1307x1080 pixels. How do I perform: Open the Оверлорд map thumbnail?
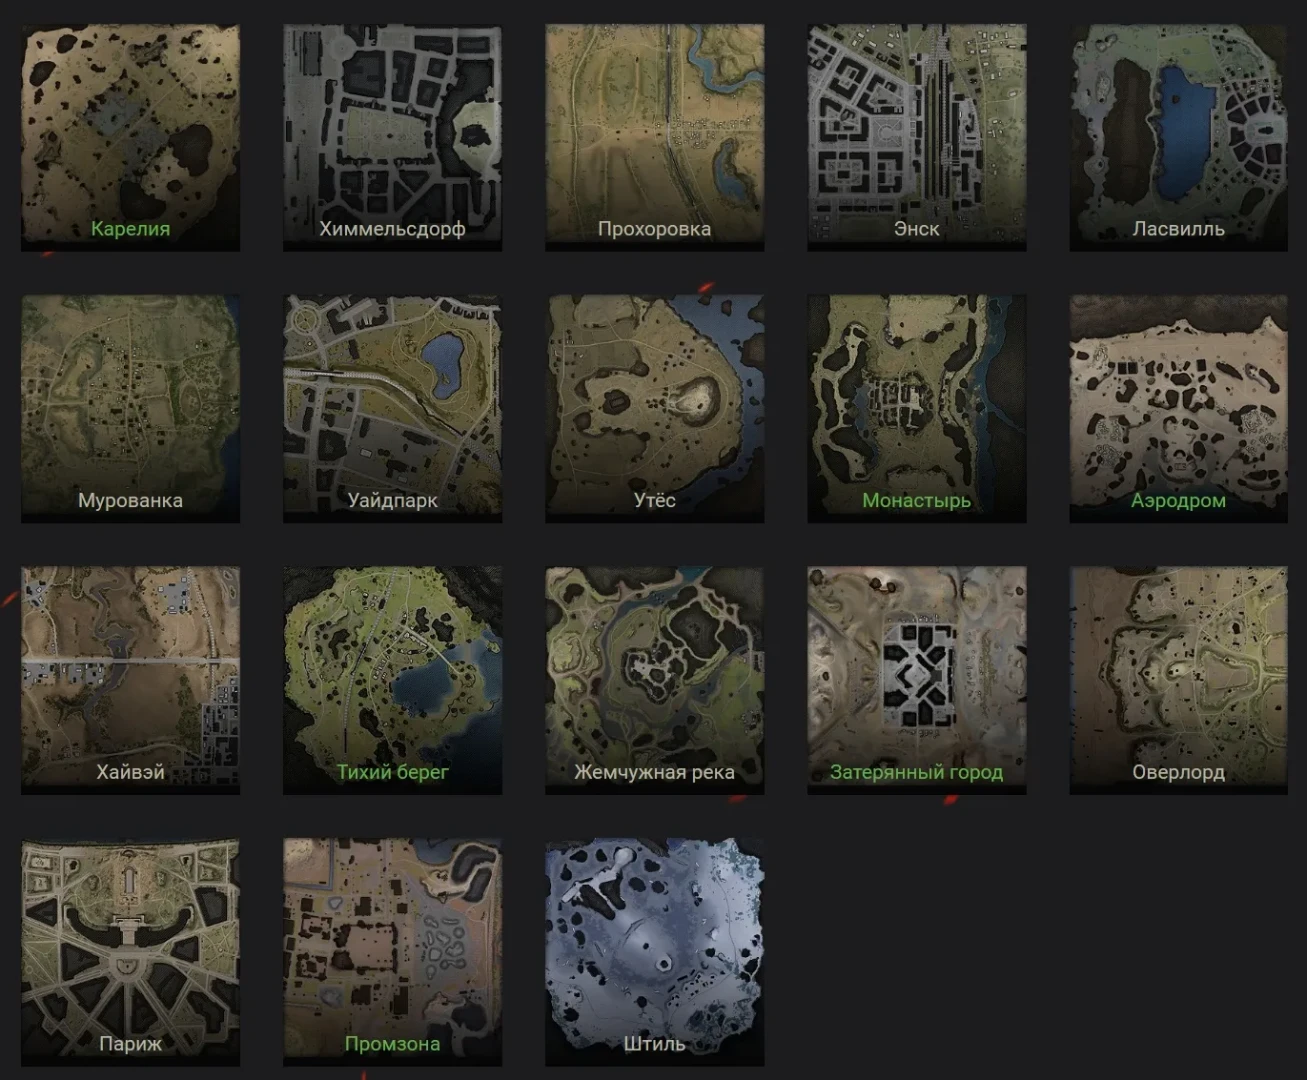point(1178,680)
